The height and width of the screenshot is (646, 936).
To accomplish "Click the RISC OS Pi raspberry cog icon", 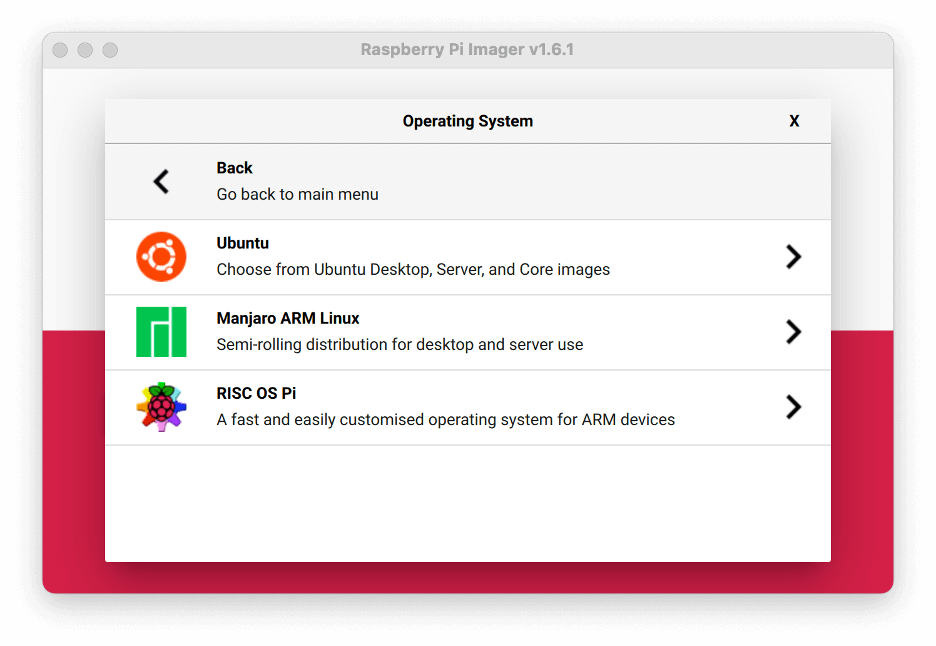I will point(161,407).
